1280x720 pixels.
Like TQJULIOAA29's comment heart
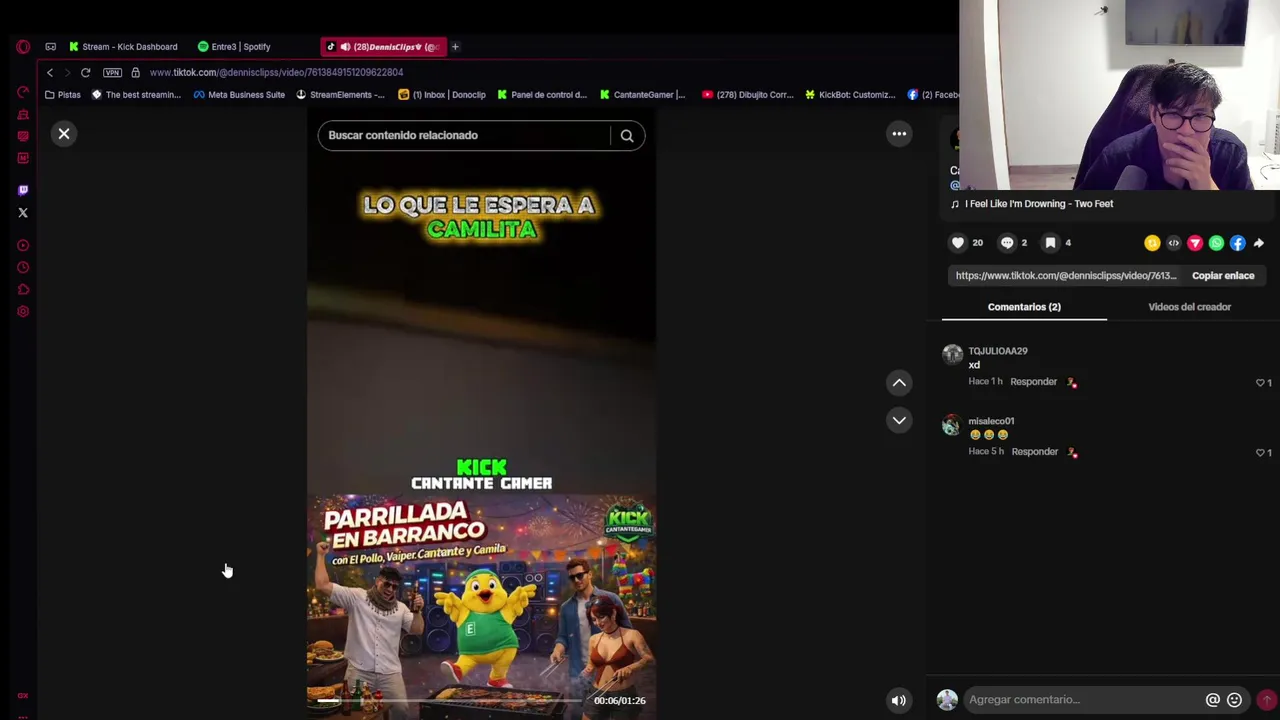coord(1260,383)
